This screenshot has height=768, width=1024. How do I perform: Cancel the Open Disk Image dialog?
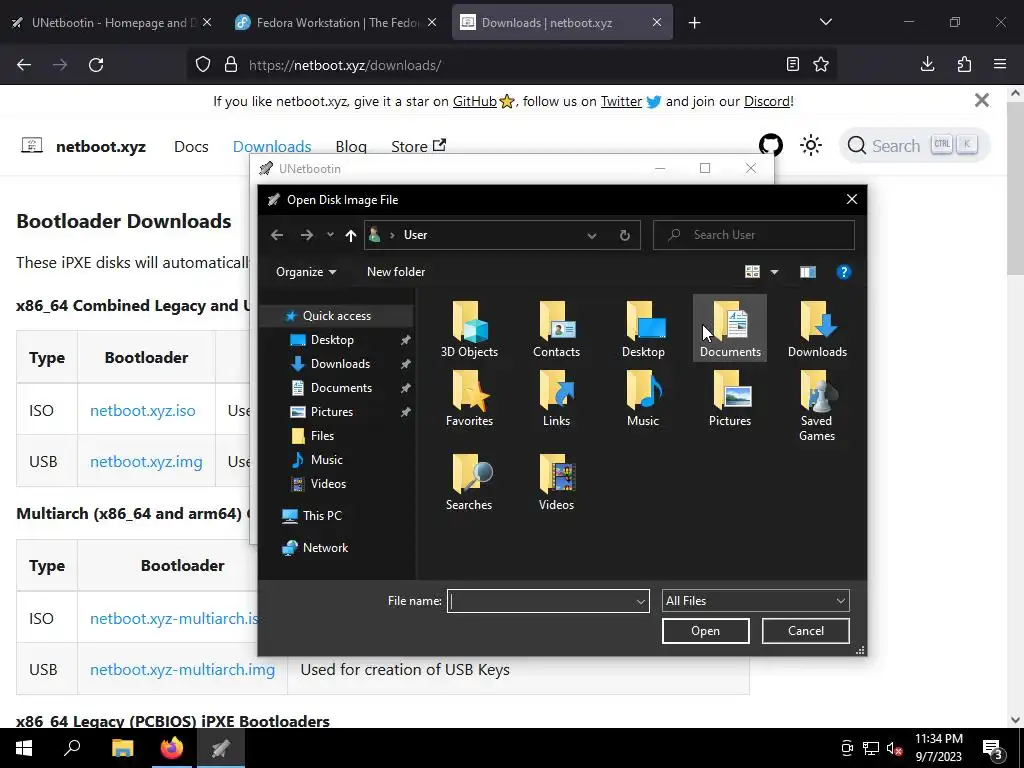805,631
